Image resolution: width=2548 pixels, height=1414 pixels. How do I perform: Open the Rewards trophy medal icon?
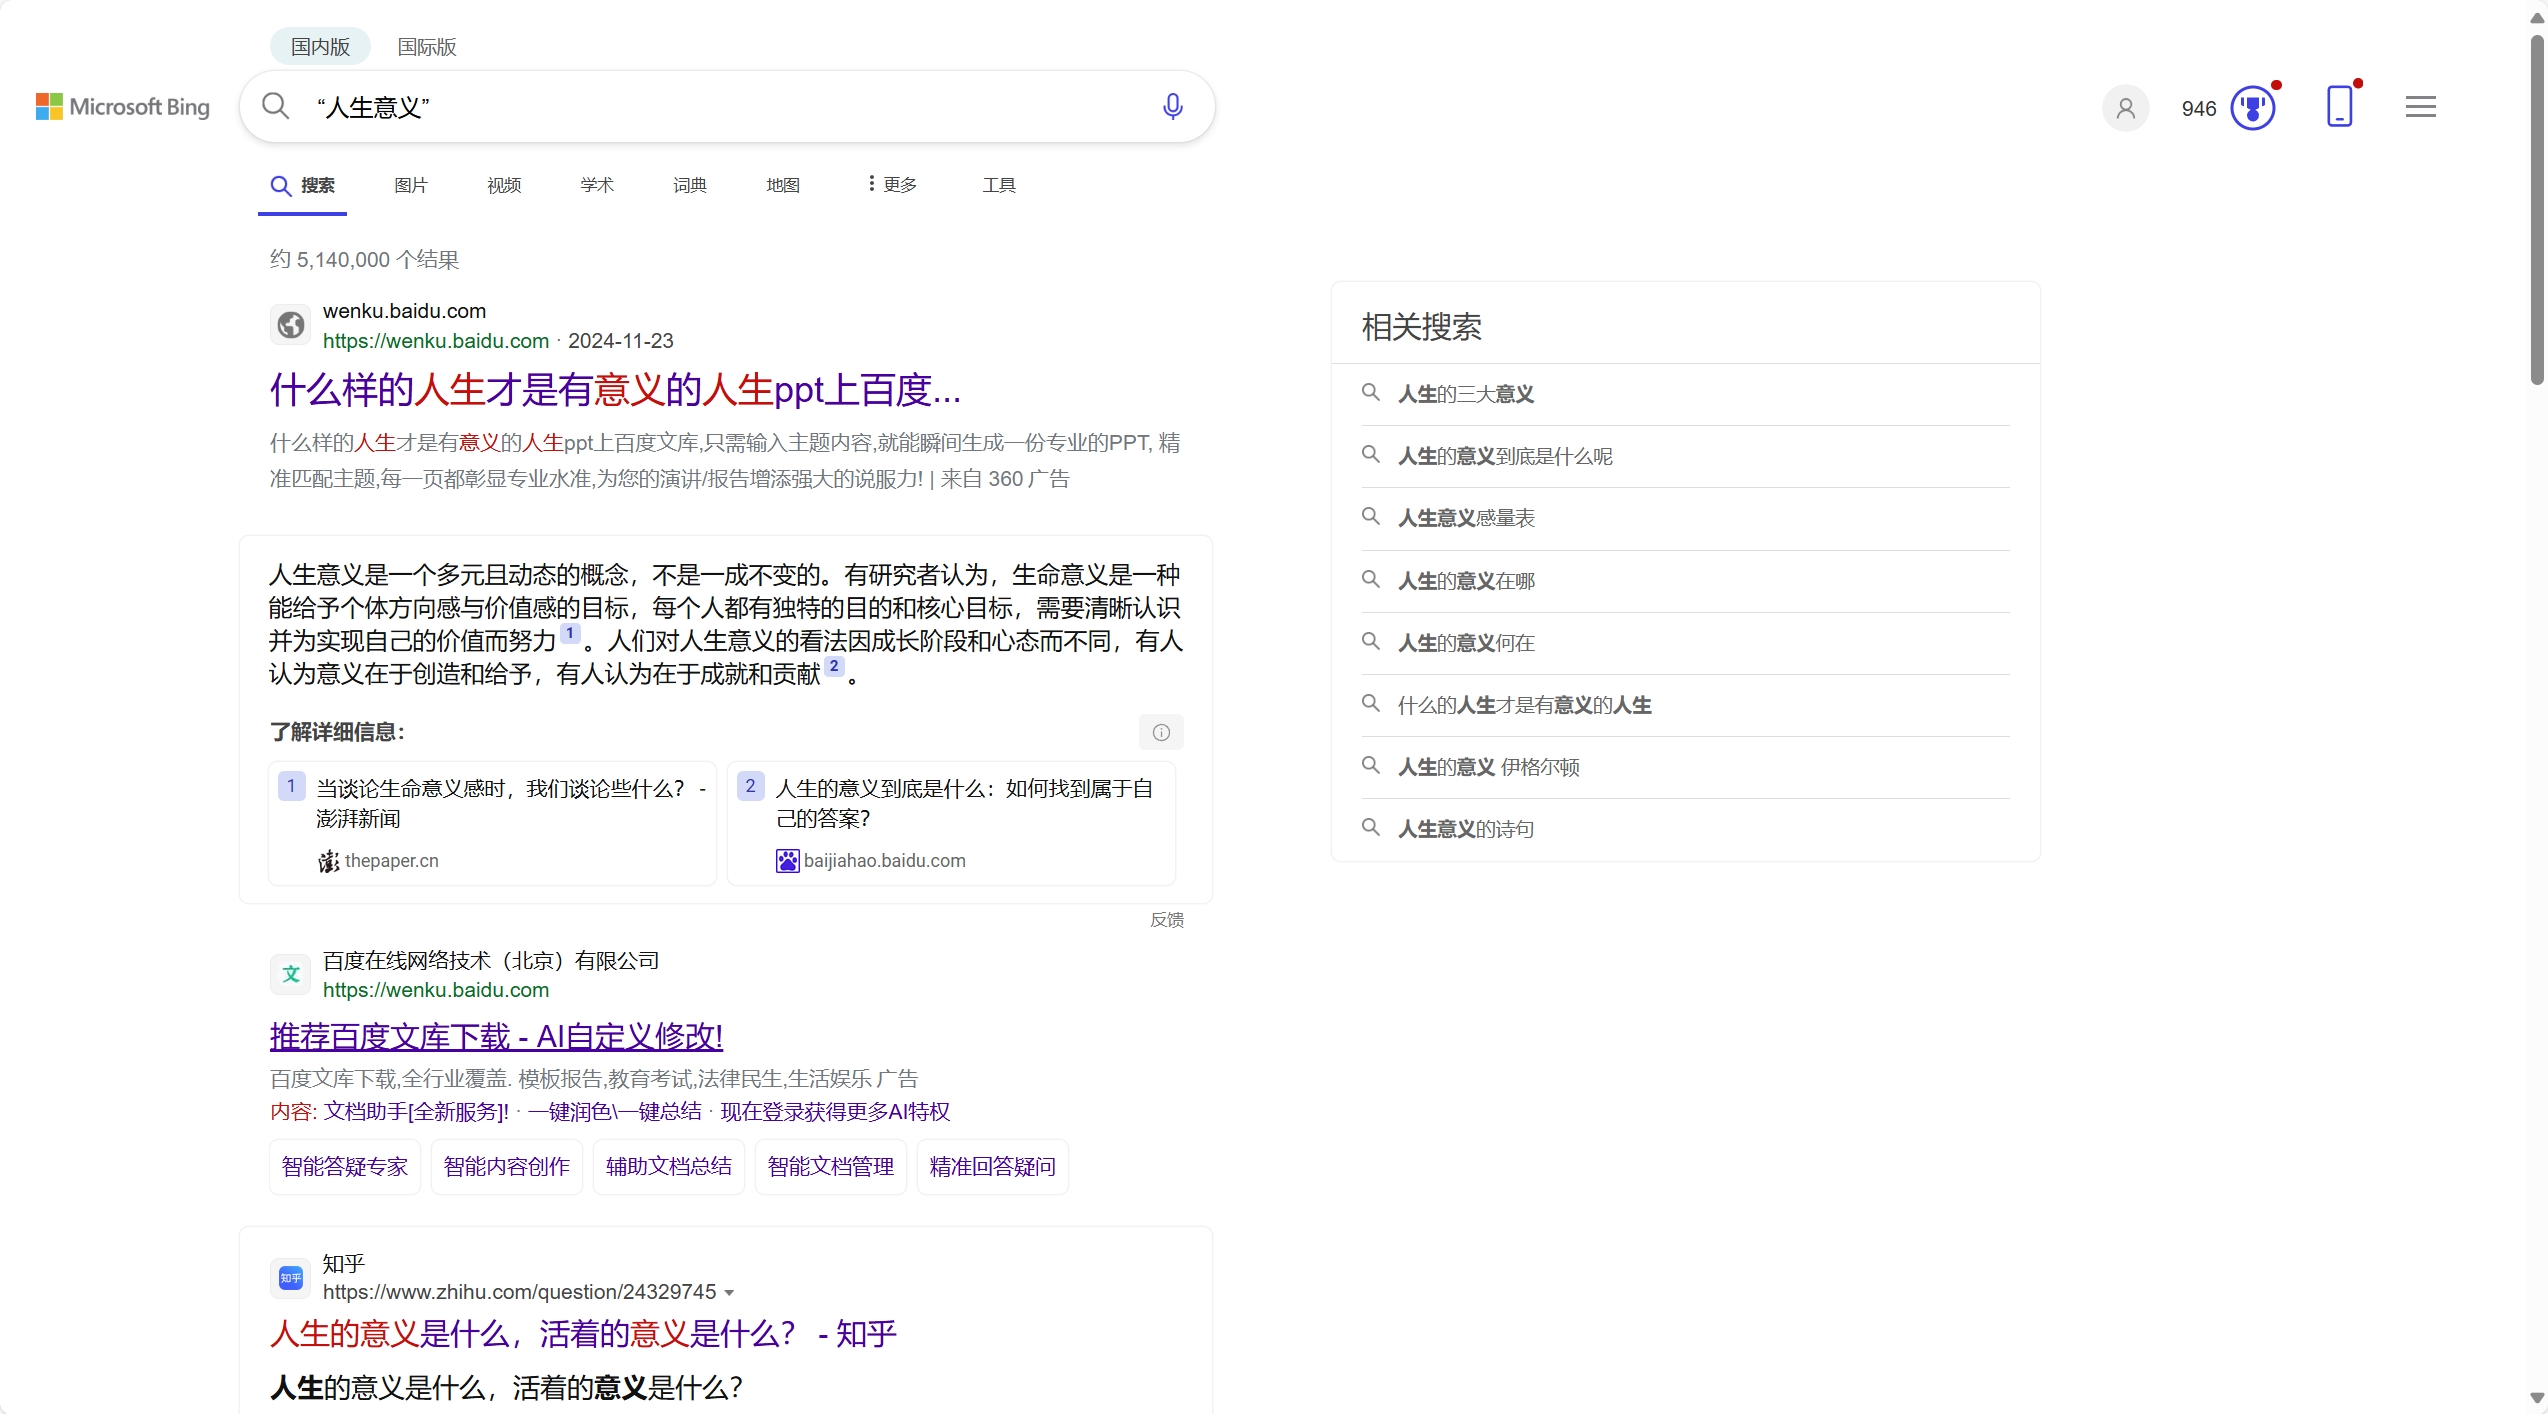click(2253, 108)
